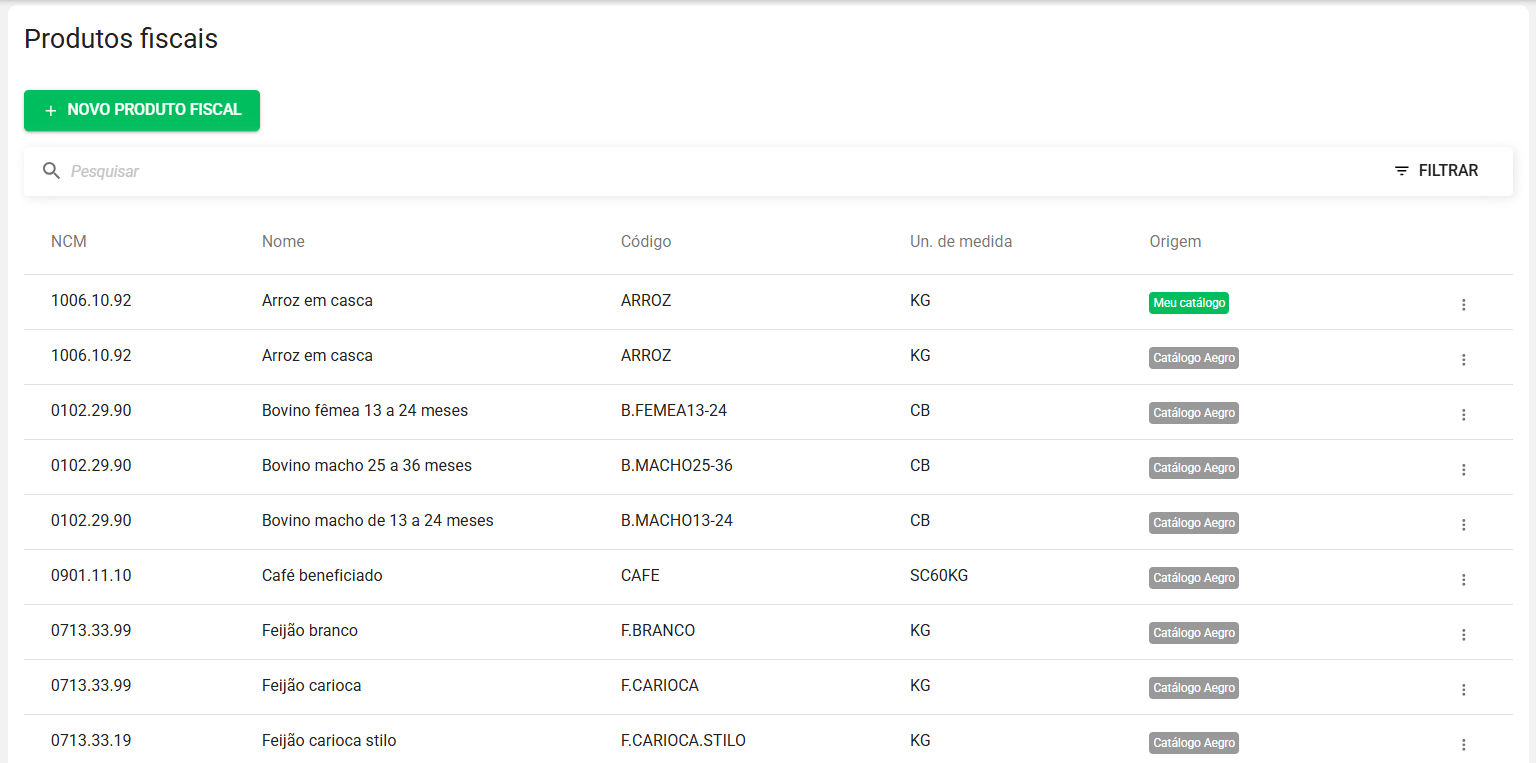Select the green Meu catálogo badge
The height and width of the screenshot is (763, 1536).
(x=1188, y=303)
